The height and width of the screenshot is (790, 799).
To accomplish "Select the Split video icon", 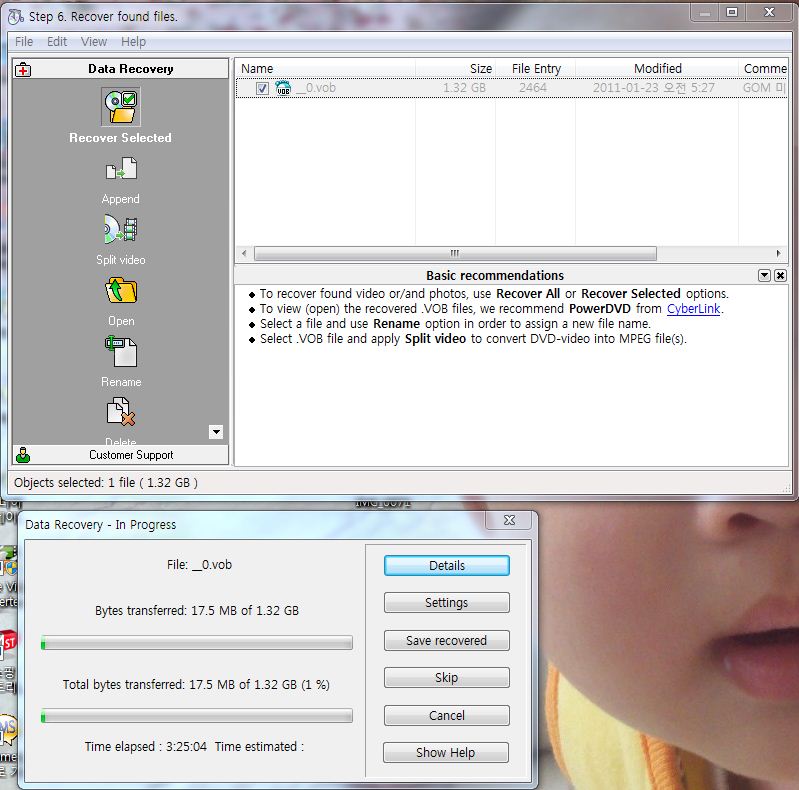I will (x=121, y=229).
